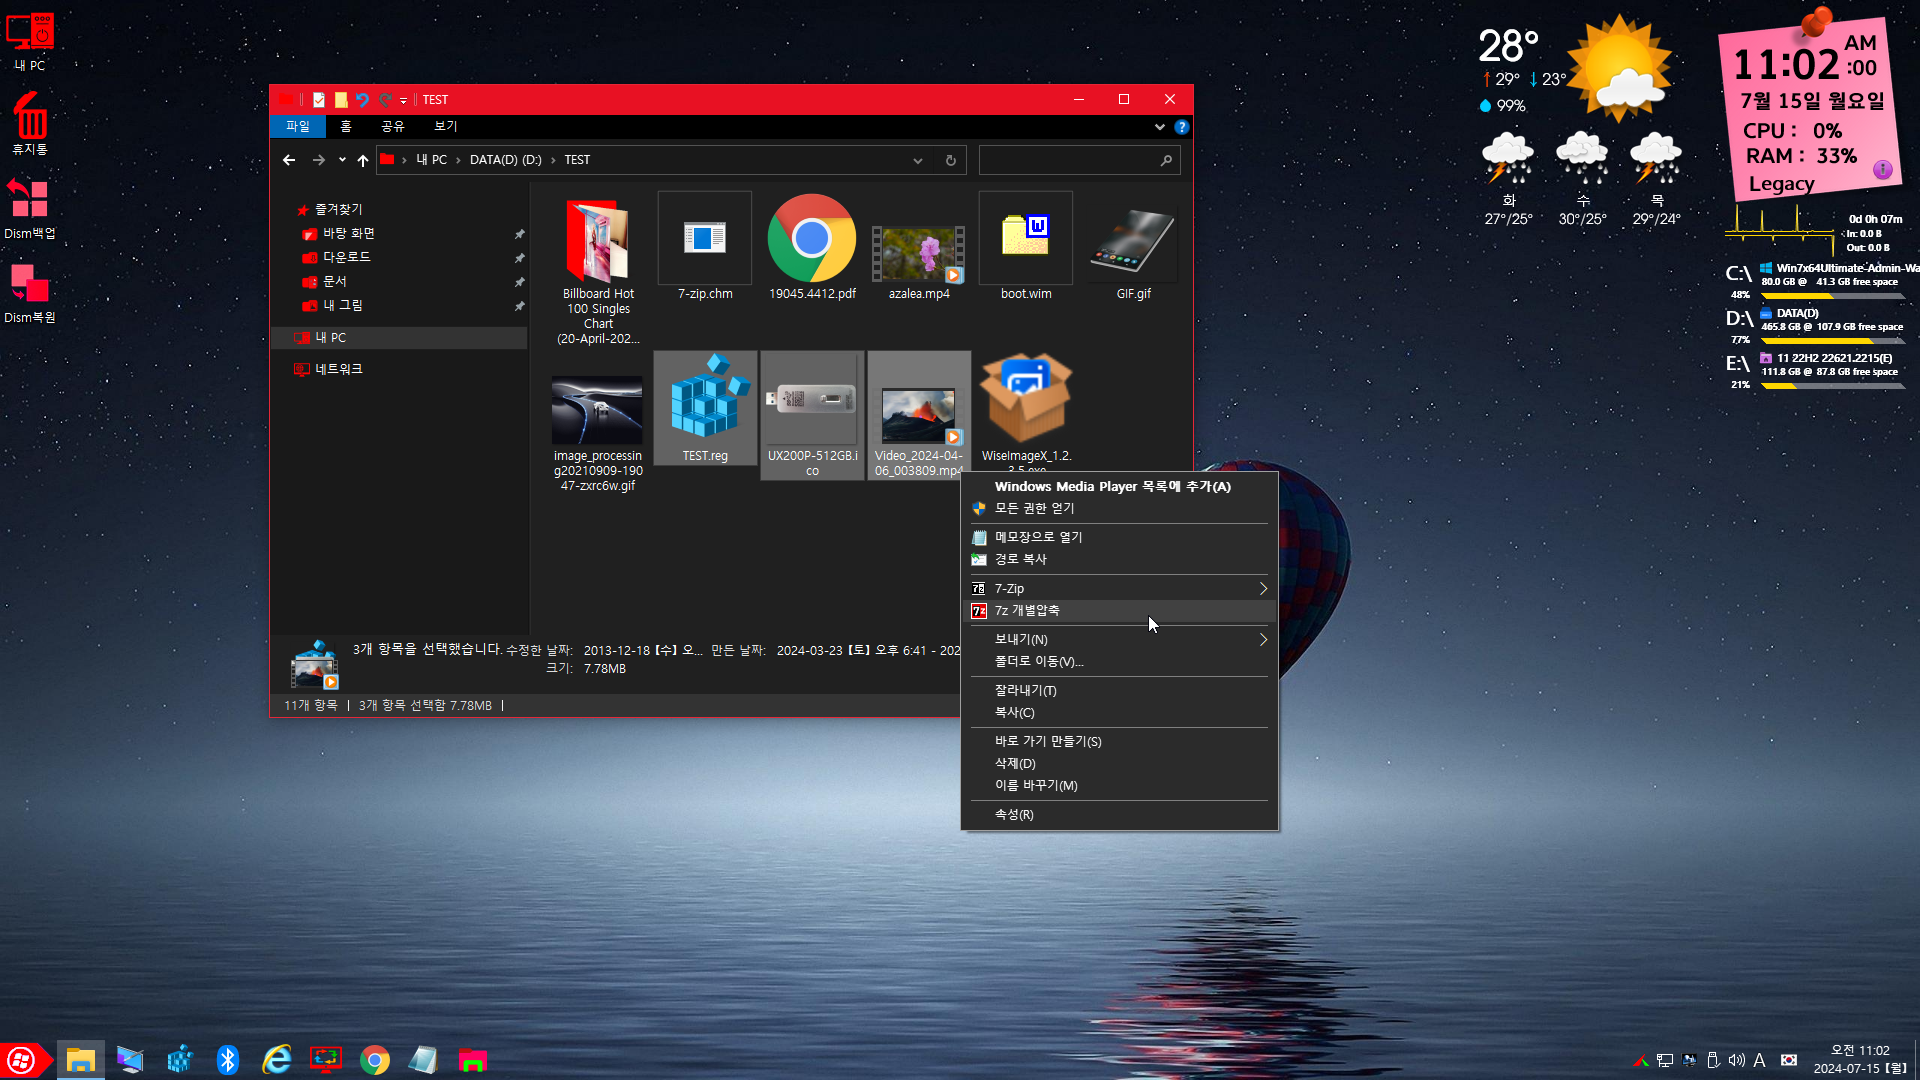Open the Dism백업 desktop icon
Screen dimensions: 1920x1080
tap(30, 208)
